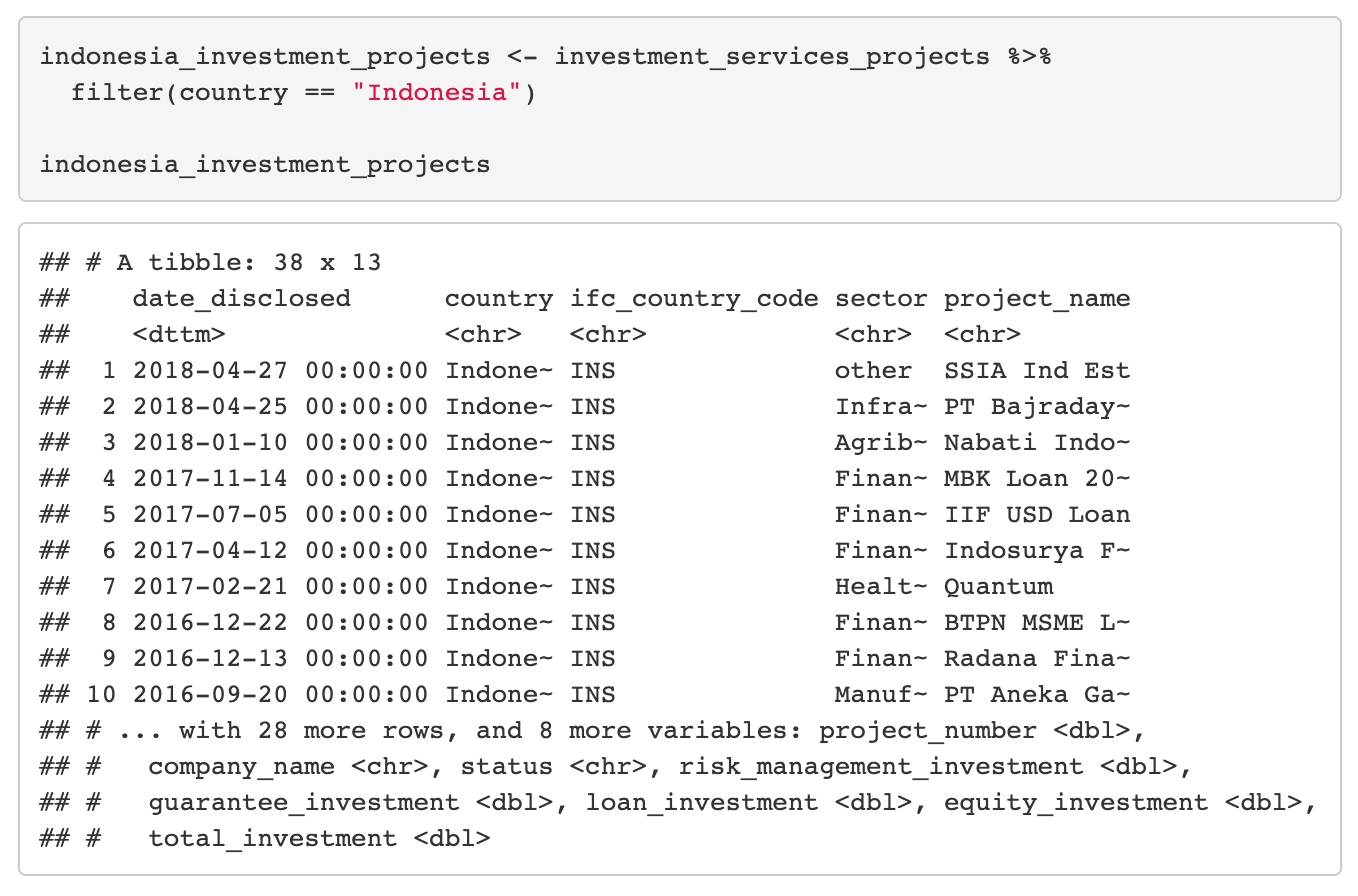Click company_name <chr> in footer
Image resolution: width=1358 pixels, height=896 pixels.
288,767
